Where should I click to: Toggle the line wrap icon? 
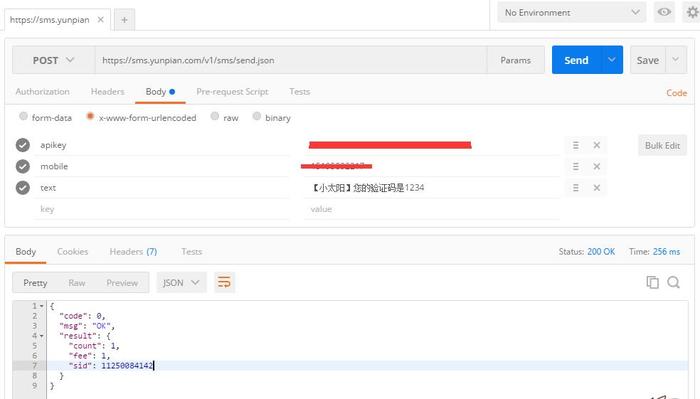tap(224, 283)
